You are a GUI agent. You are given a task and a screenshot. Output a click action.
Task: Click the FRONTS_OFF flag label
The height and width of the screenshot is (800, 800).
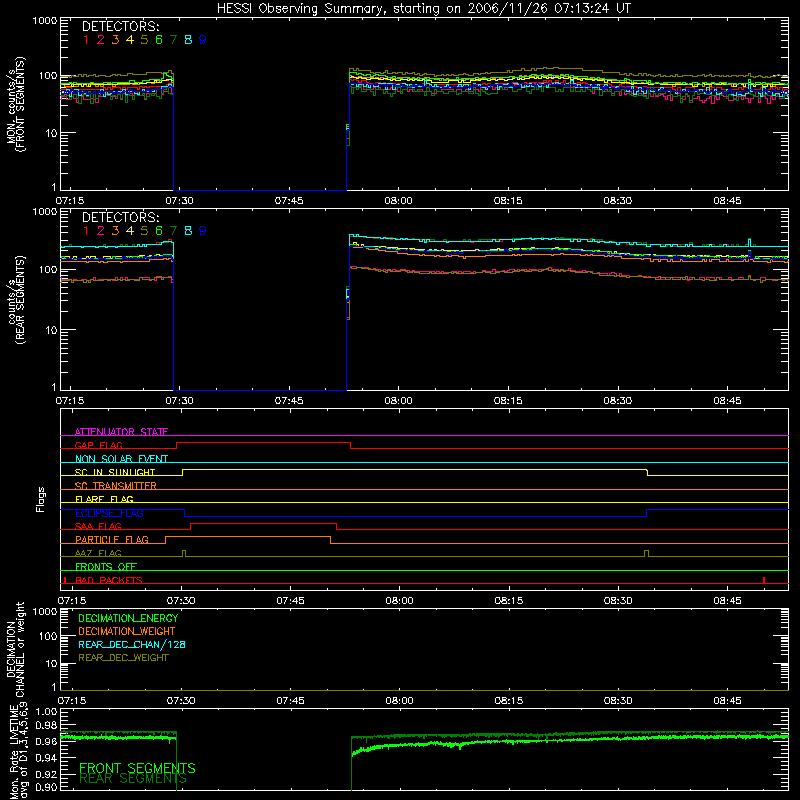[x=106, y=567]
